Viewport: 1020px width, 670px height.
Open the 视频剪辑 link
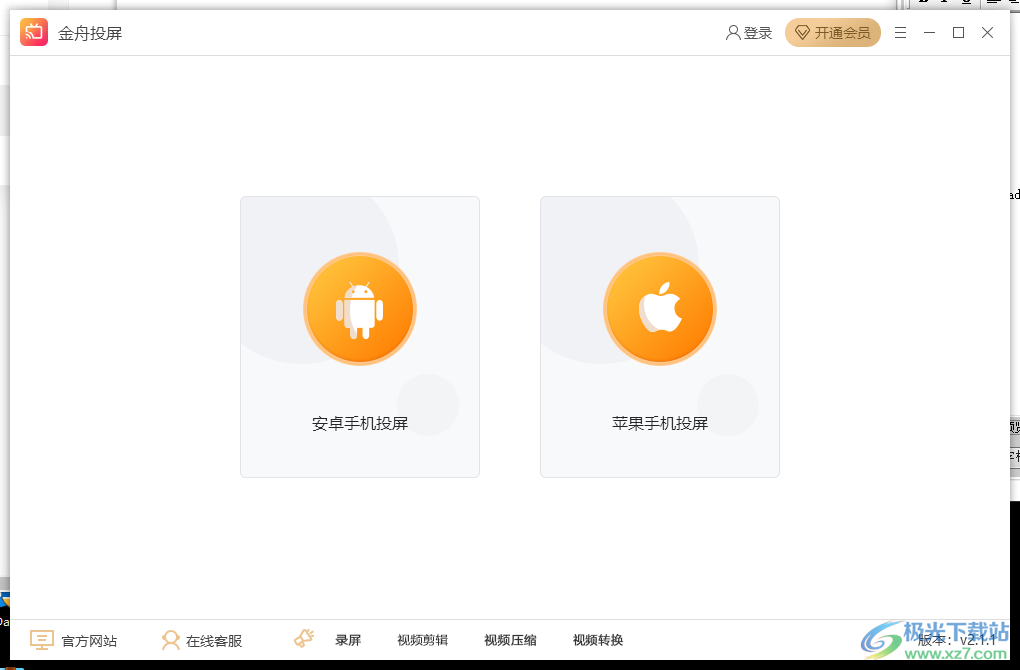[423, 640]
